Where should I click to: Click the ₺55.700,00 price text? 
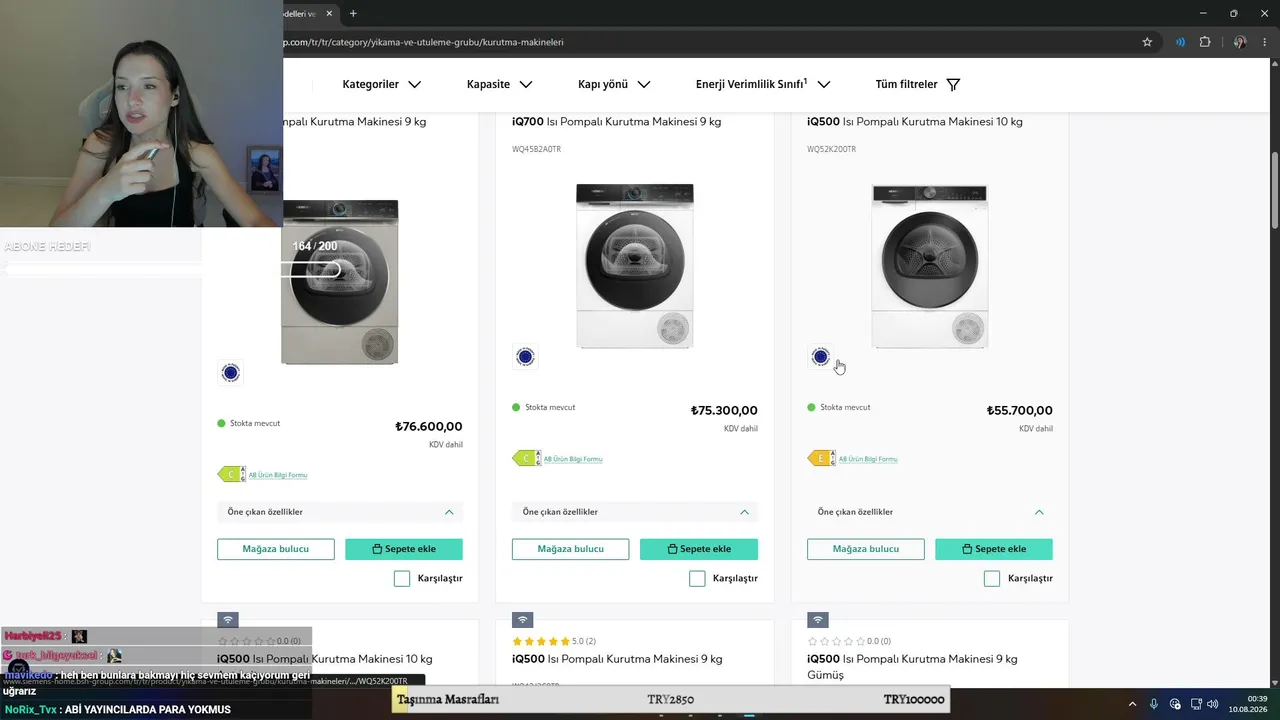coord(1020,411)
